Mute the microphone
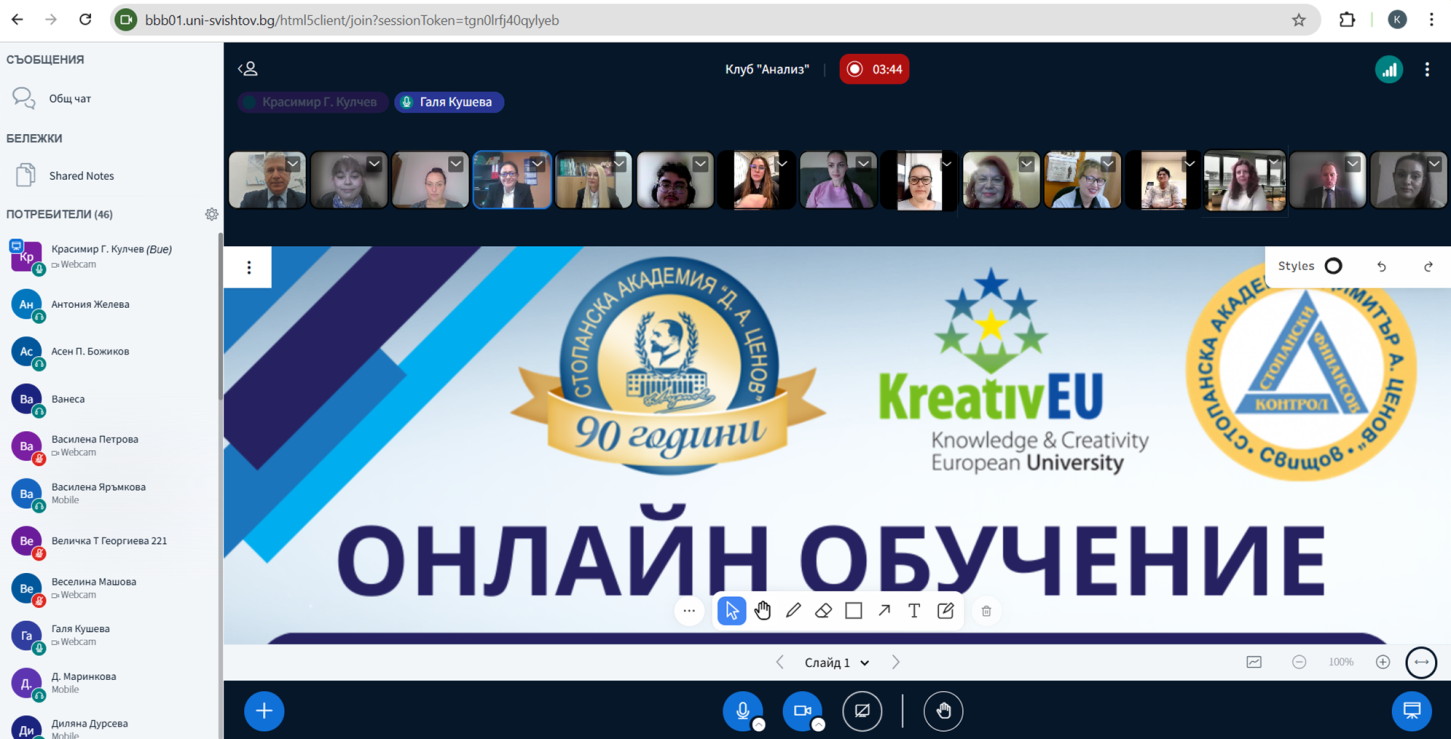Screen dimensions: 1451x739 click(742, 711)
